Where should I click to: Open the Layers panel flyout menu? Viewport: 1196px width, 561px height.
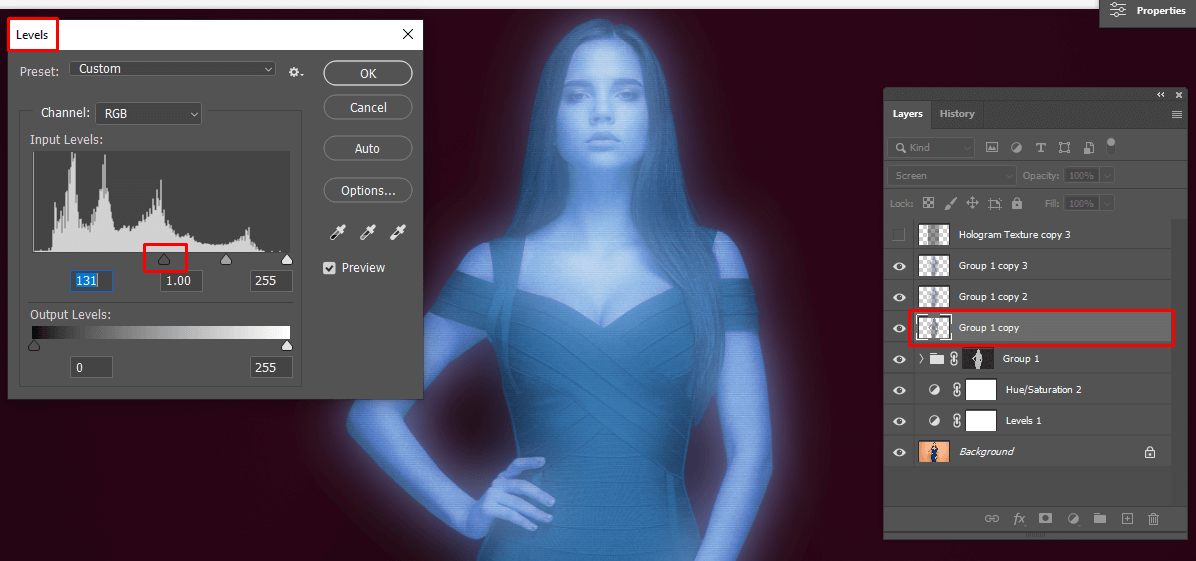(1176, 114)
